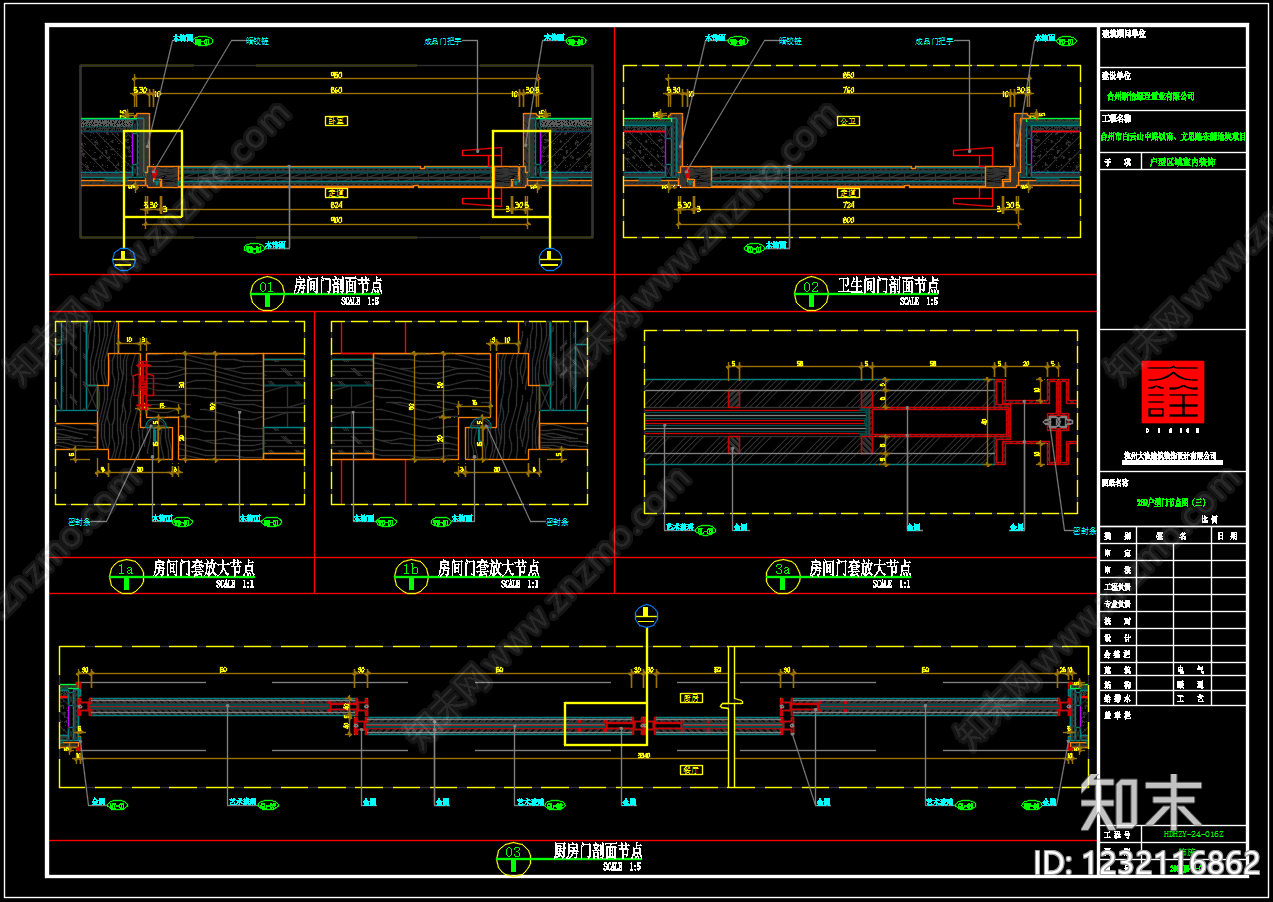Viewport: 1273px width, 902px height.
Task: Click the title text 卫生间门剖面节点
Action: (888, 286)
